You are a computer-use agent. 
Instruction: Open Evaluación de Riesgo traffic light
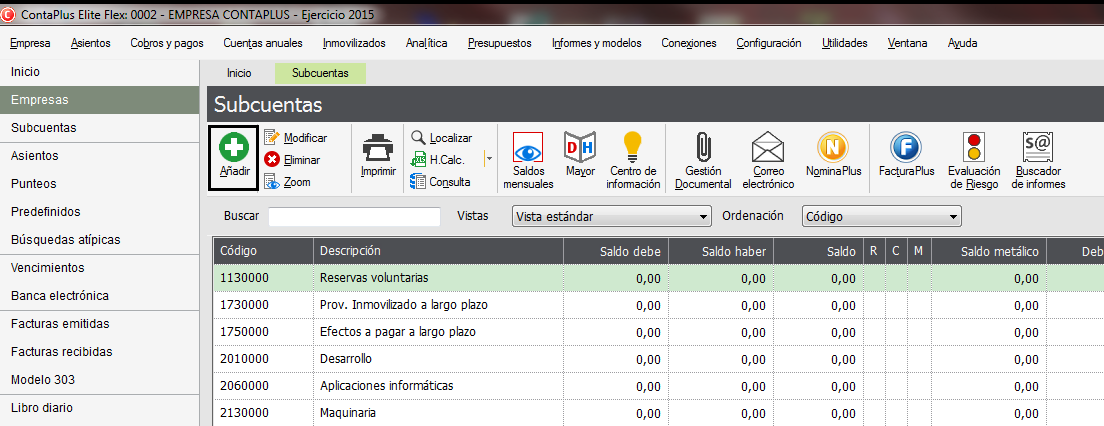coord(975,147)
